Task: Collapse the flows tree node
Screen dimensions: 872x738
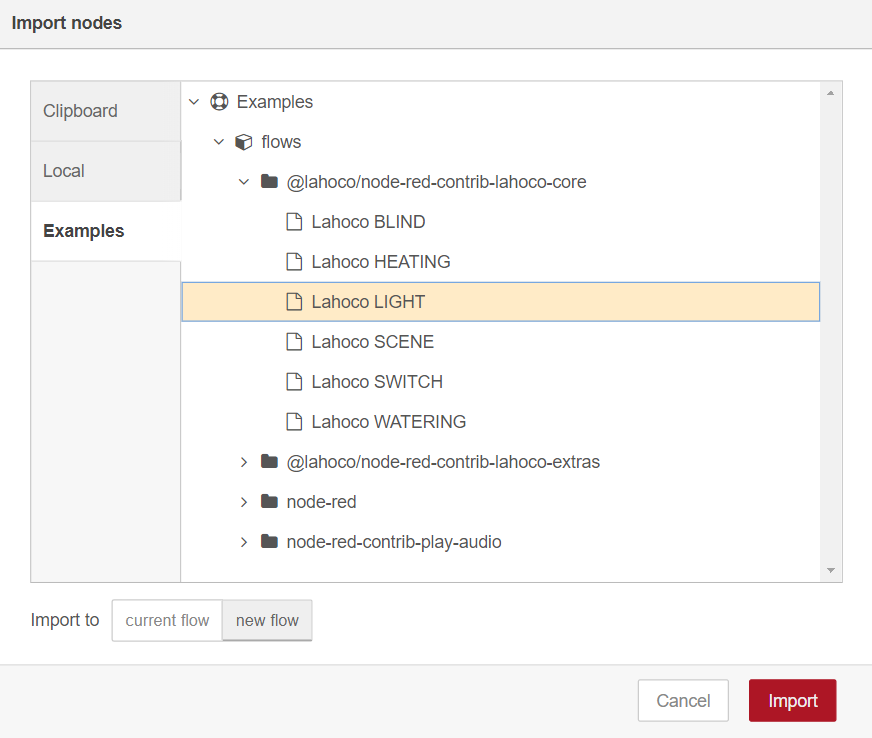Action: click(219, 142)
